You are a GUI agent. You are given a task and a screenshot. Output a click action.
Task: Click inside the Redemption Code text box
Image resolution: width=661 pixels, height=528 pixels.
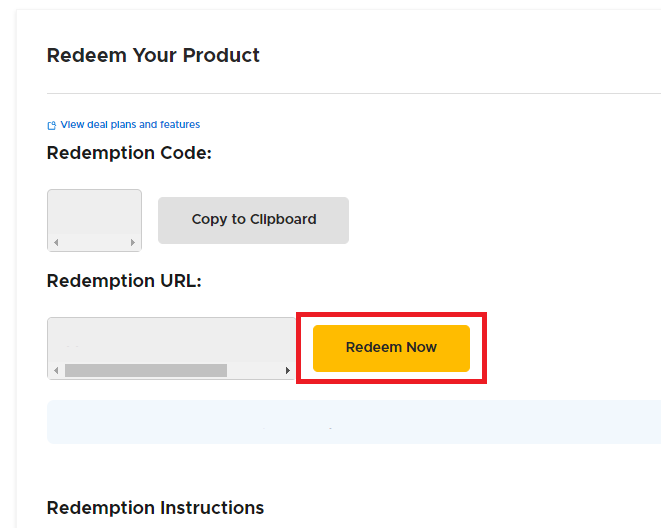point(94,212)
